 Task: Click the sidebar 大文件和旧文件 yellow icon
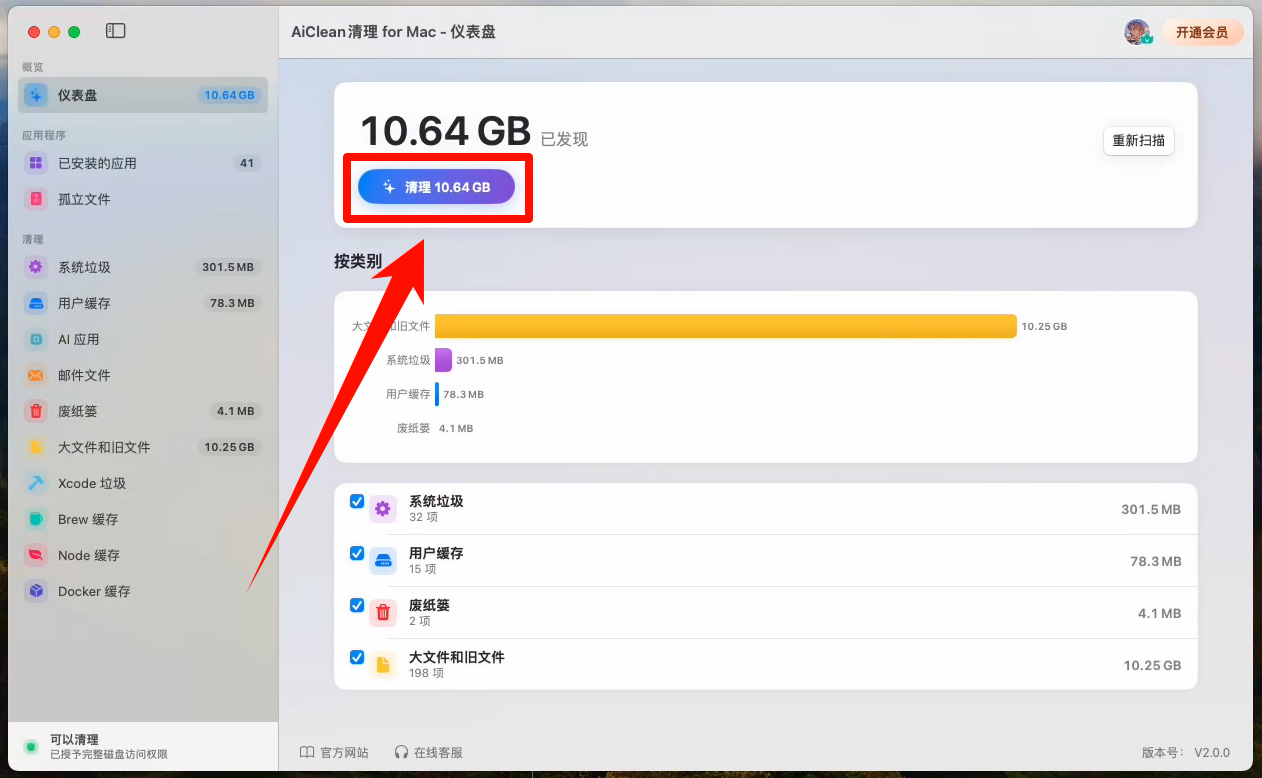click(x=36, y=447)
